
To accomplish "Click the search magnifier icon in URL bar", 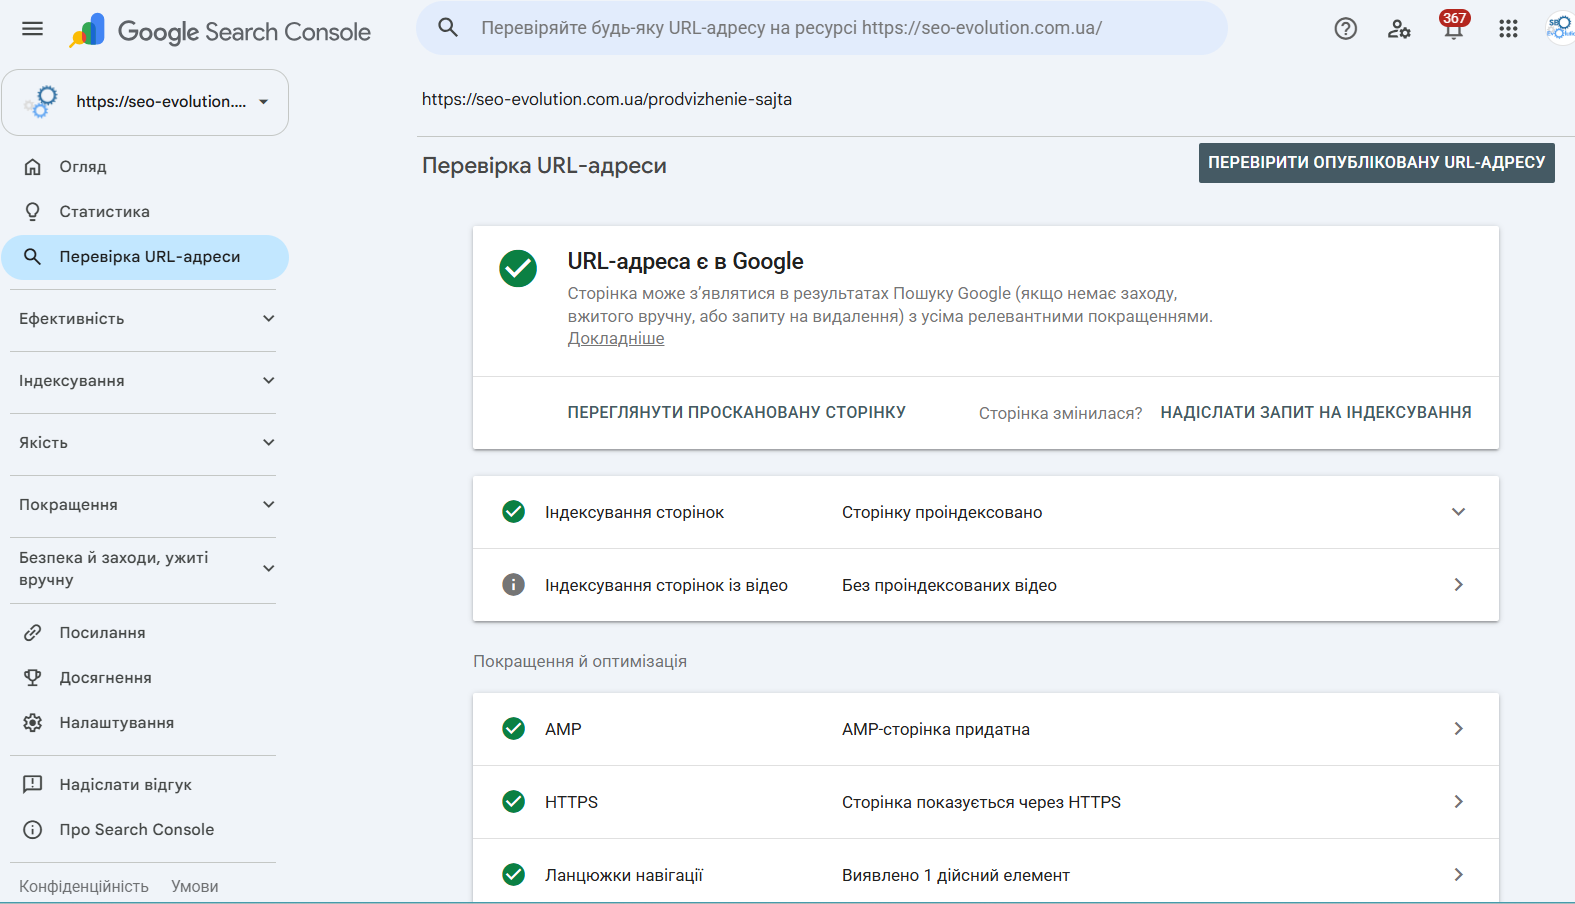I will click(x=448, y=28).
